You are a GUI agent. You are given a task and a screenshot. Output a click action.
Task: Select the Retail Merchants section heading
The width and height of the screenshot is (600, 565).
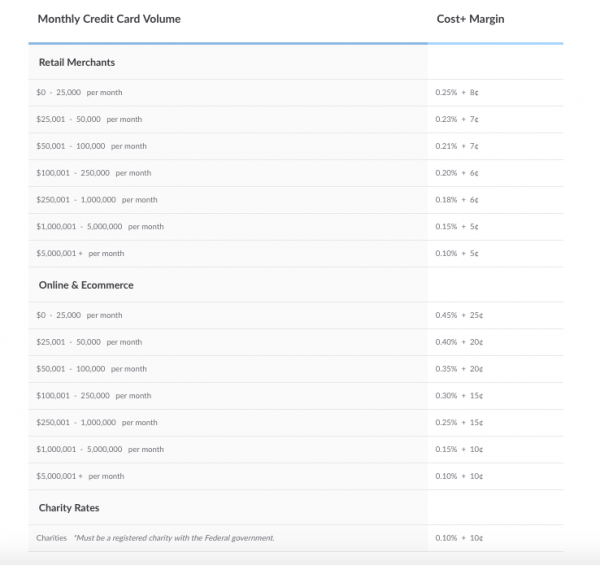[76, 62]
